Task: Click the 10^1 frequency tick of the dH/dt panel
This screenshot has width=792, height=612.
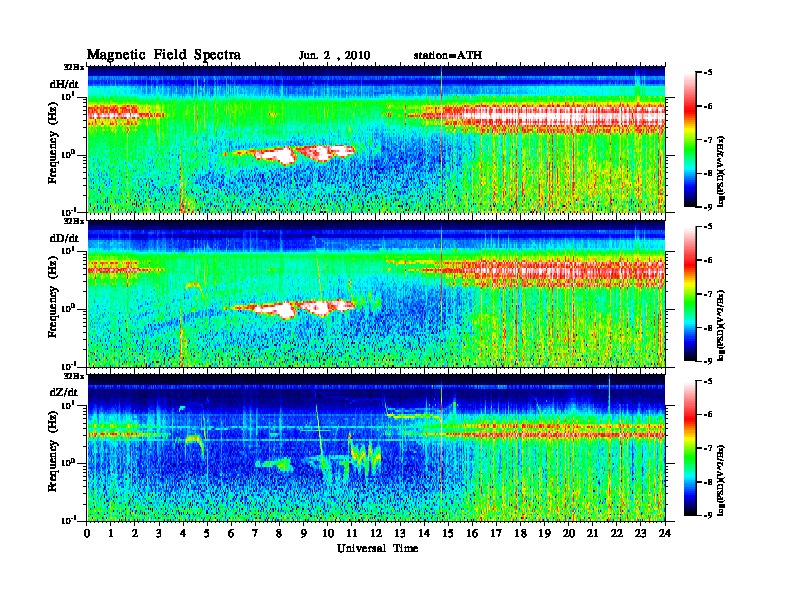Action: click(x=67, y=96)
